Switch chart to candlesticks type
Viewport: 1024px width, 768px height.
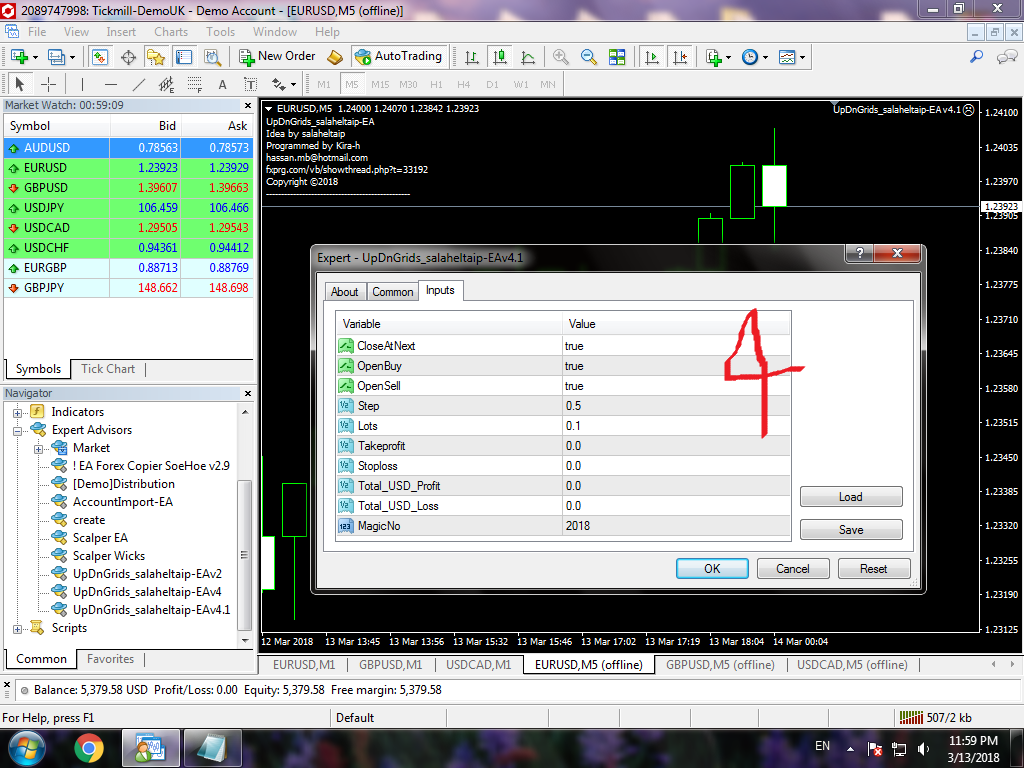tap(500, 57)
